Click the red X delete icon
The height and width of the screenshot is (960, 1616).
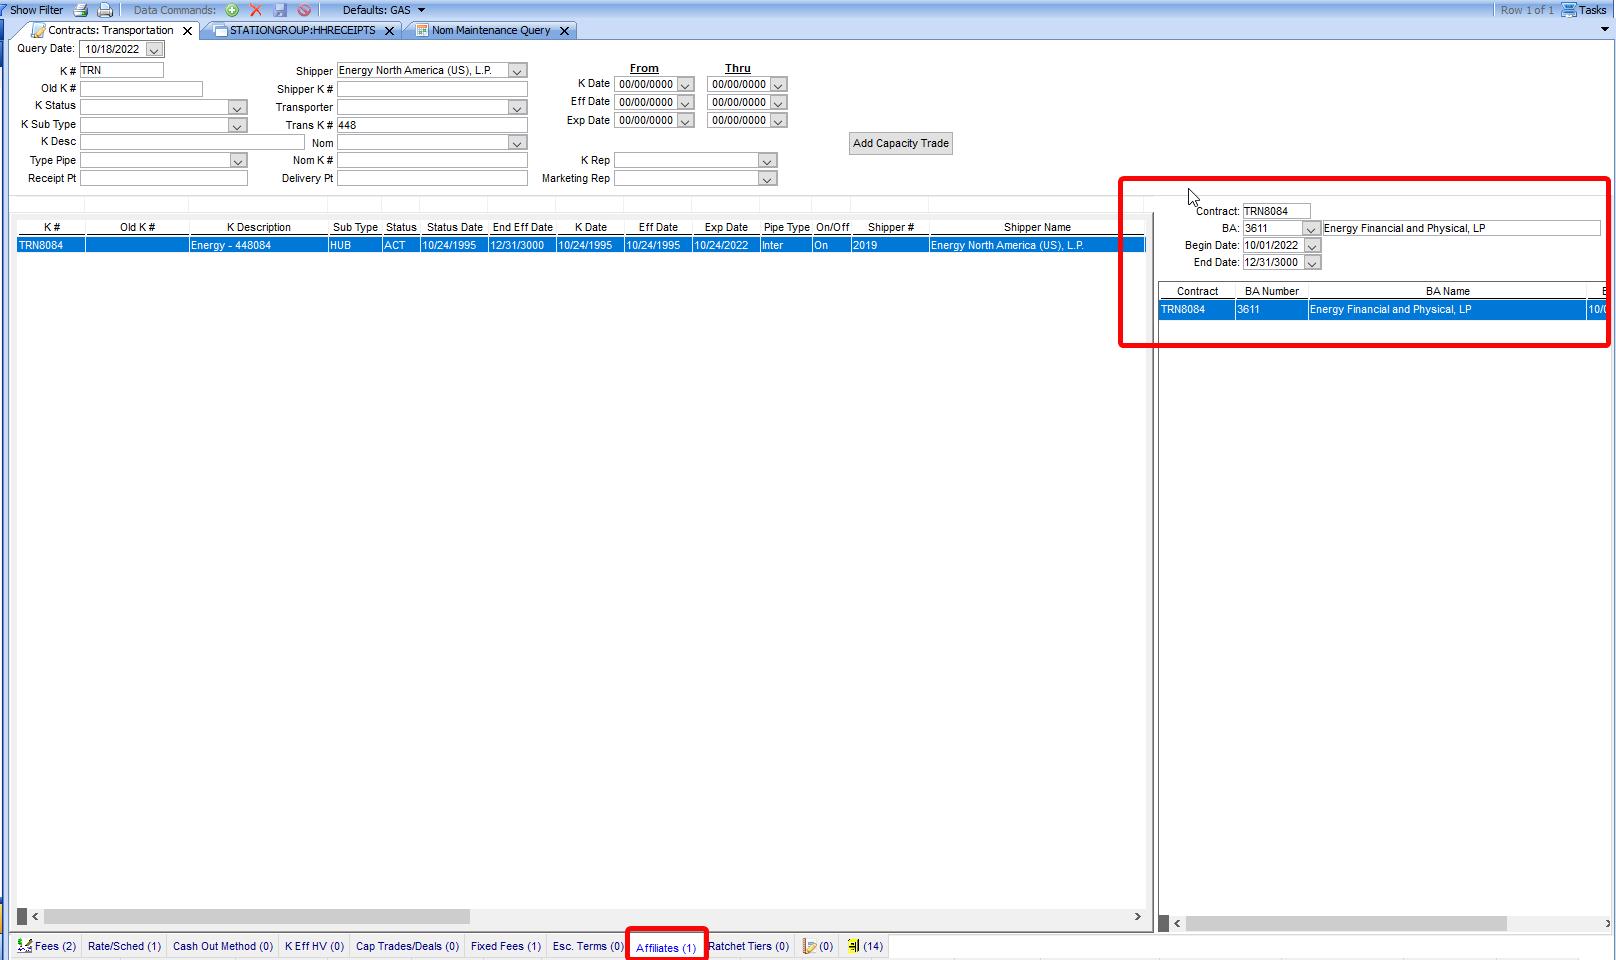(256, 10)
